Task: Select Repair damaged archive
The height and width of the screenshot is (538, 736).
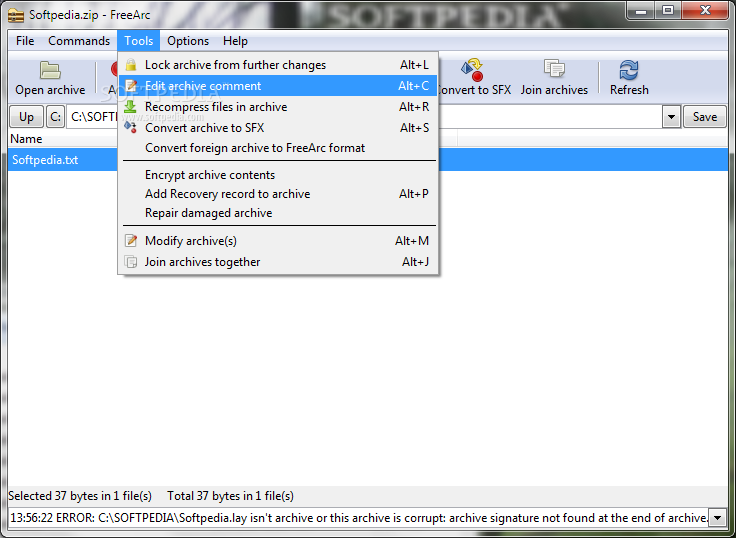Action: (278, 213)
